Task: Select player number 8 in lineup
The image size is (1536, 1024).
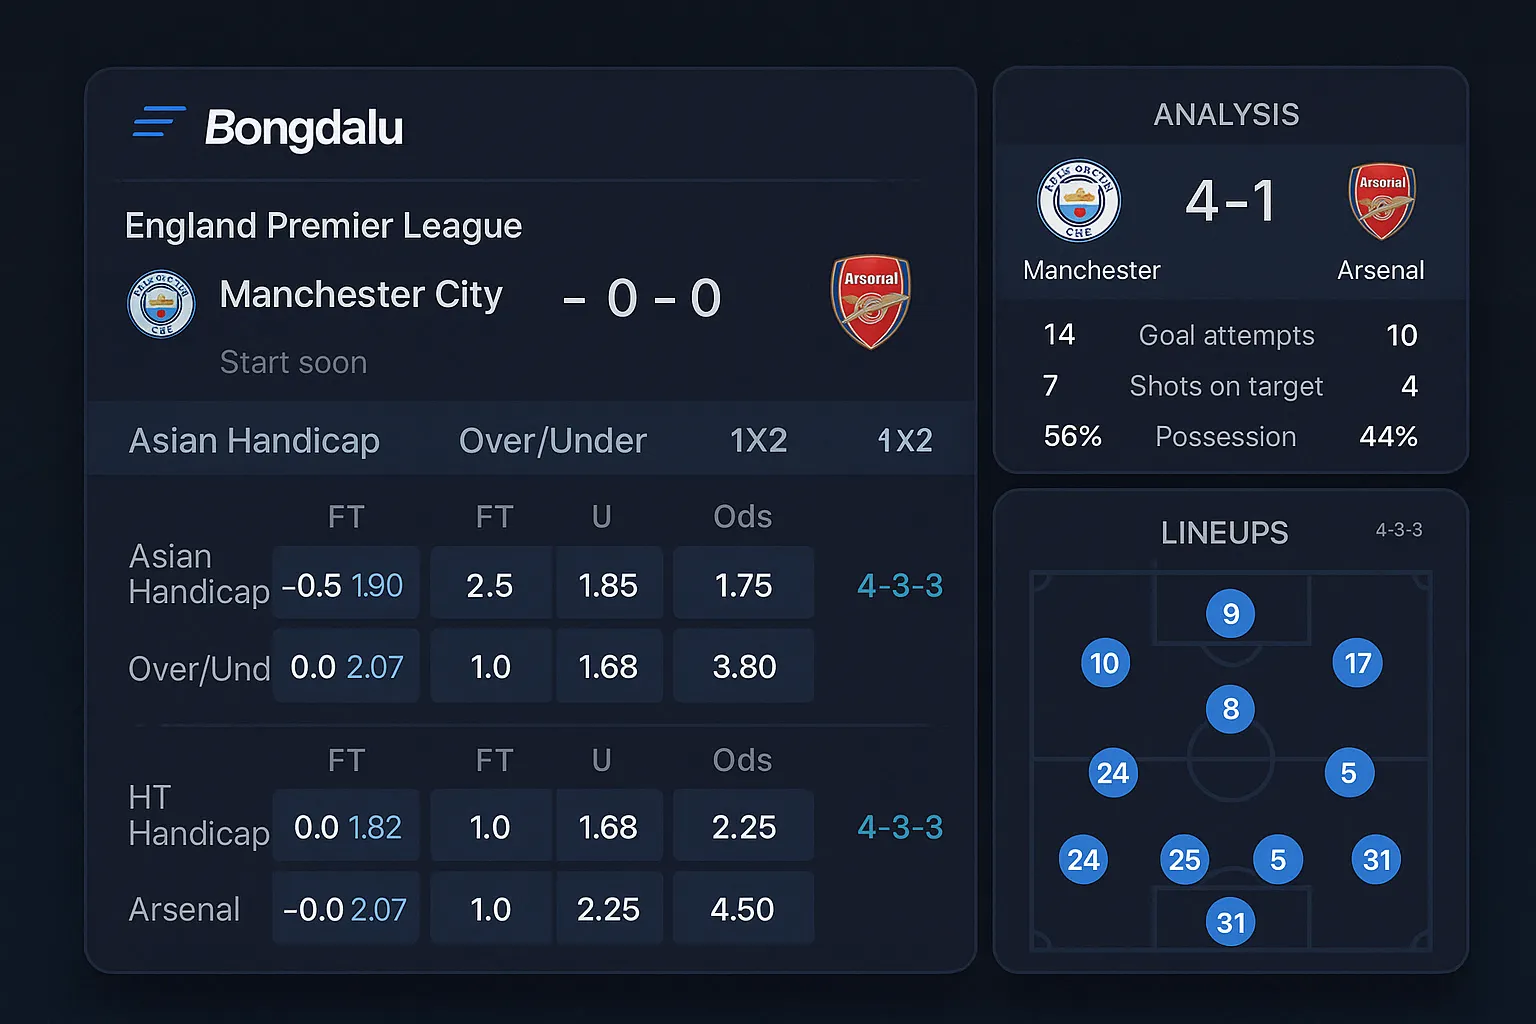Action: (1231, 709)
